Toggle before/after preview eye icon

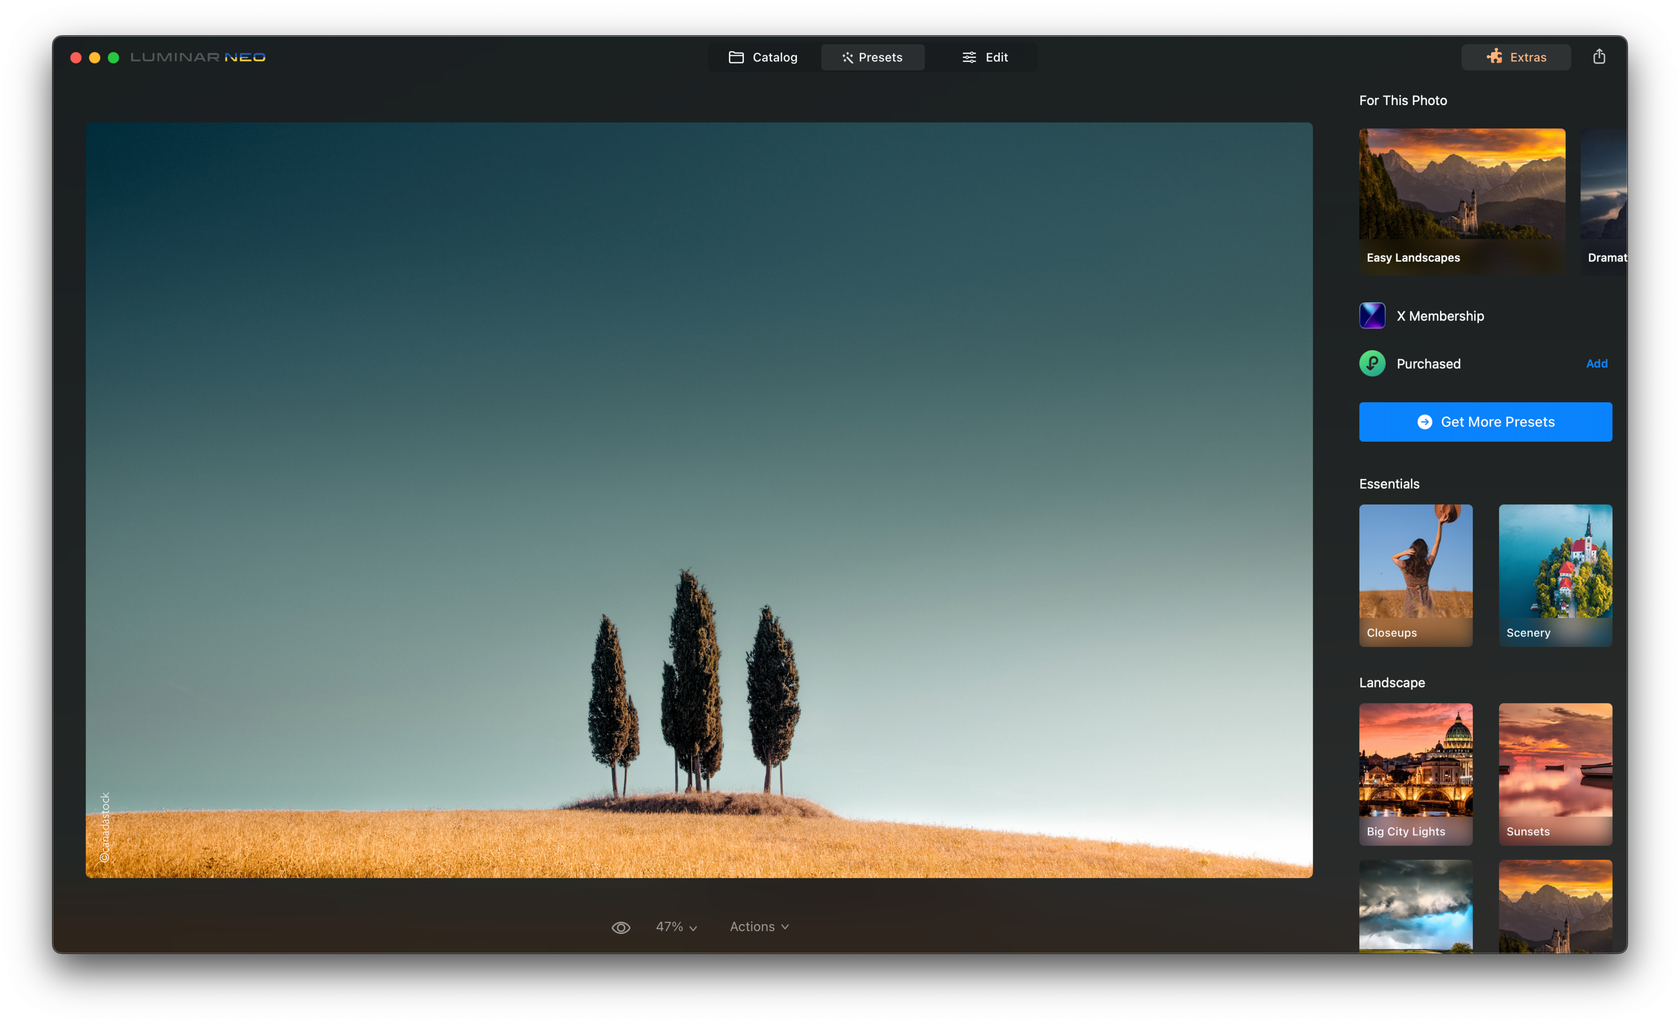coord(621,927)
